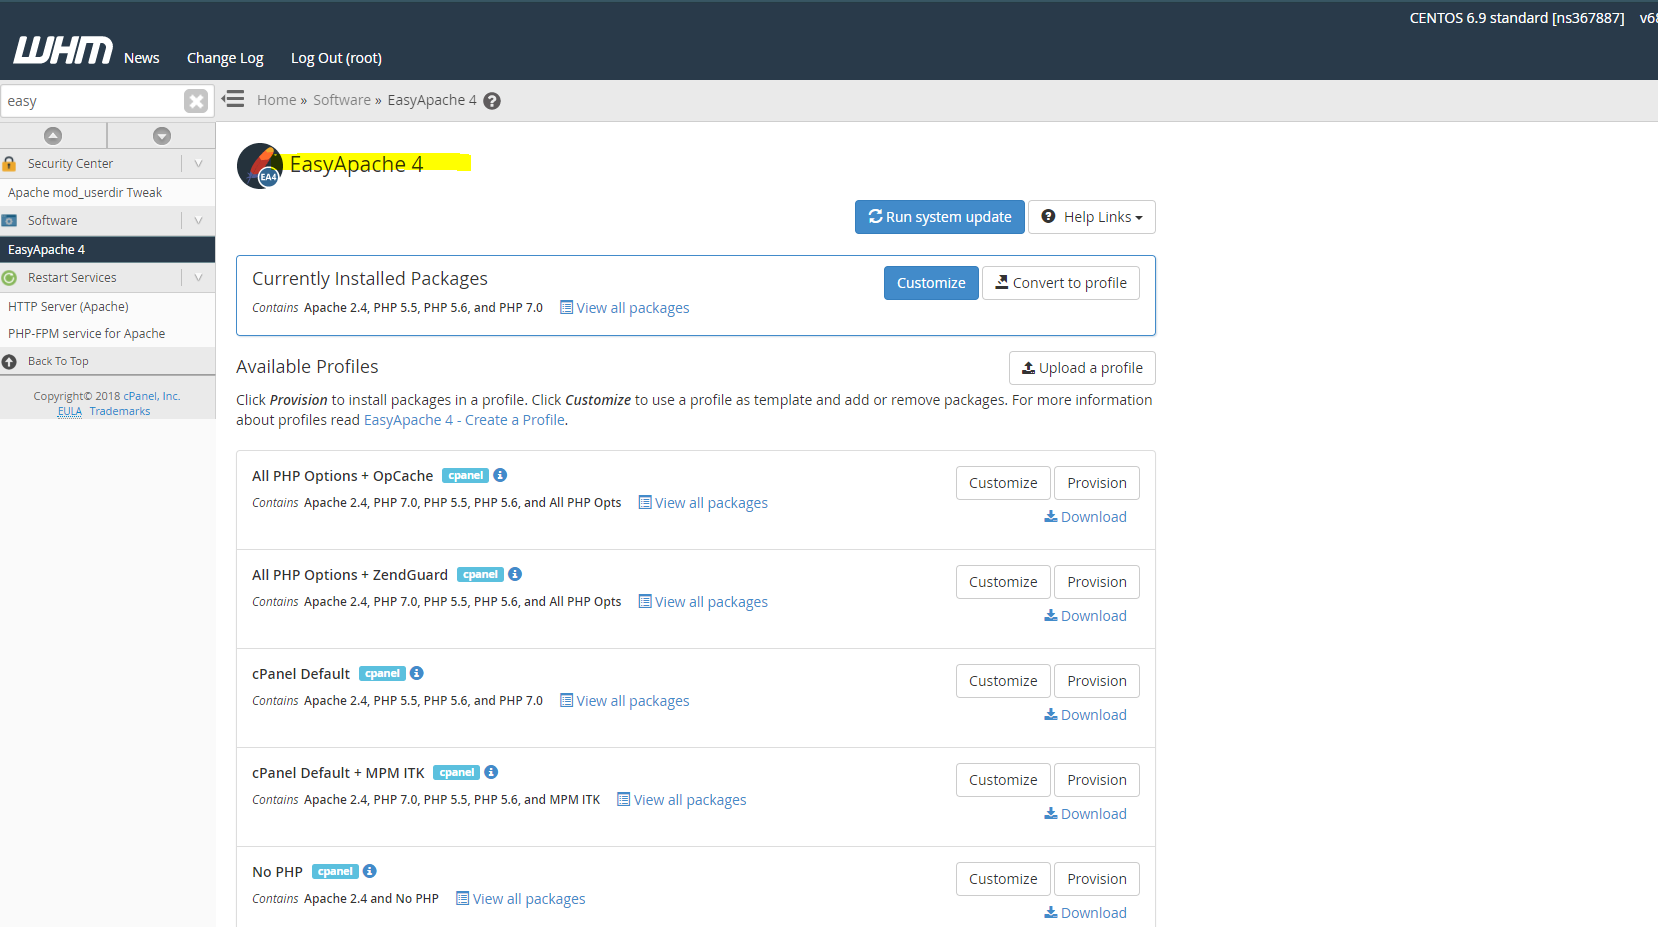The image size is (1658, 927).
Task: Download the cPanel Default profile
Action: [1086, 715]
